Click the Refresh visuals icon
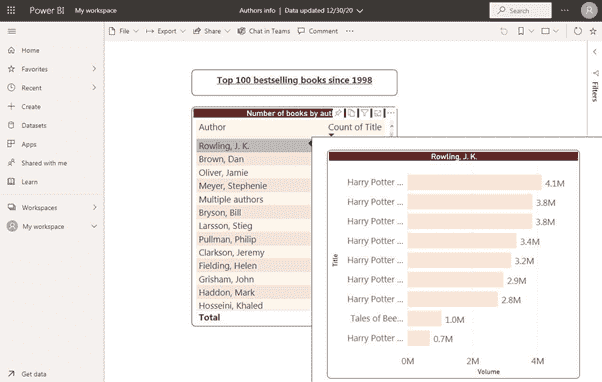This screenshot has height=382, width=602. tap(577, 31)
